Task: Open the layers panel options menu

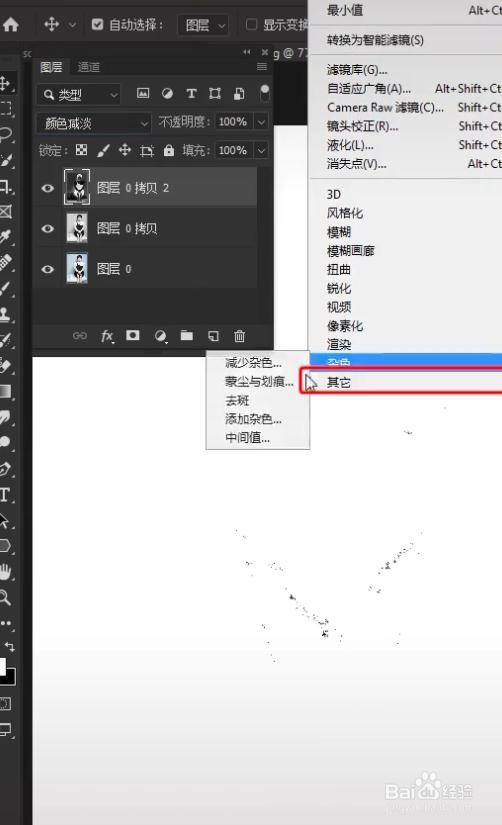Action: (x=262, y=67)
